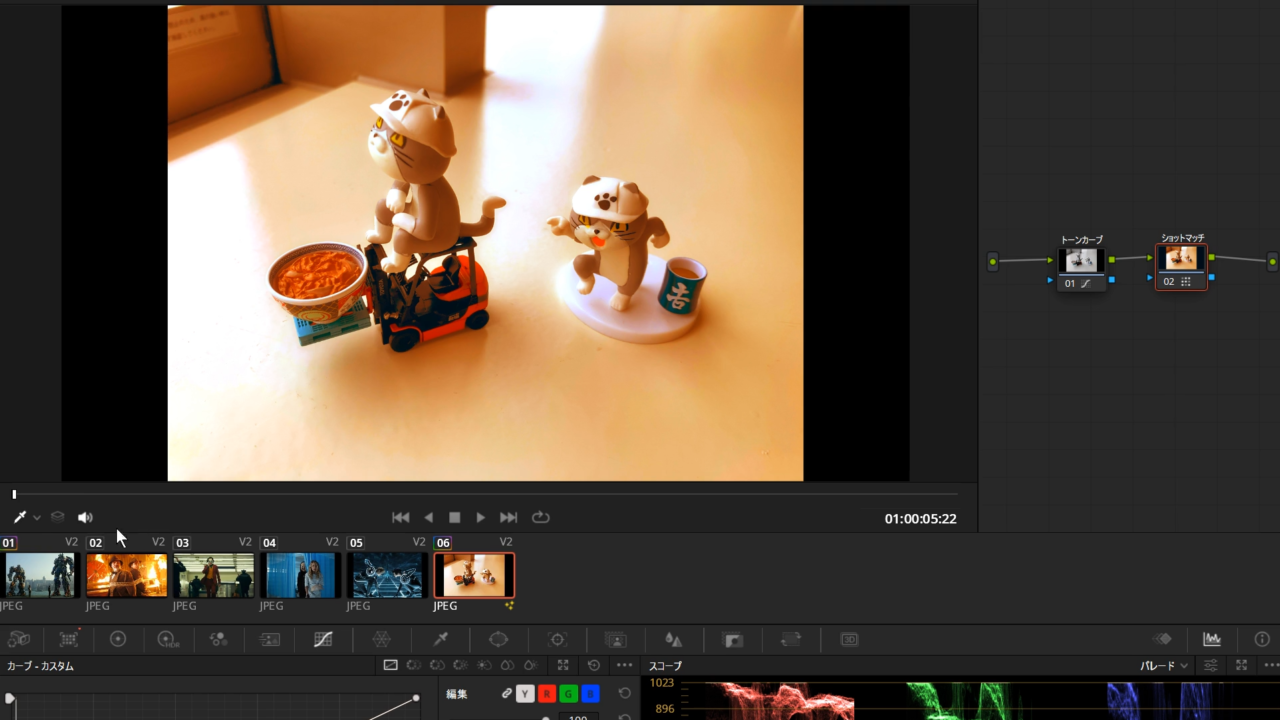Enable loop playback
Viewport: 1280px width, 720px height.
pos(541,517)
